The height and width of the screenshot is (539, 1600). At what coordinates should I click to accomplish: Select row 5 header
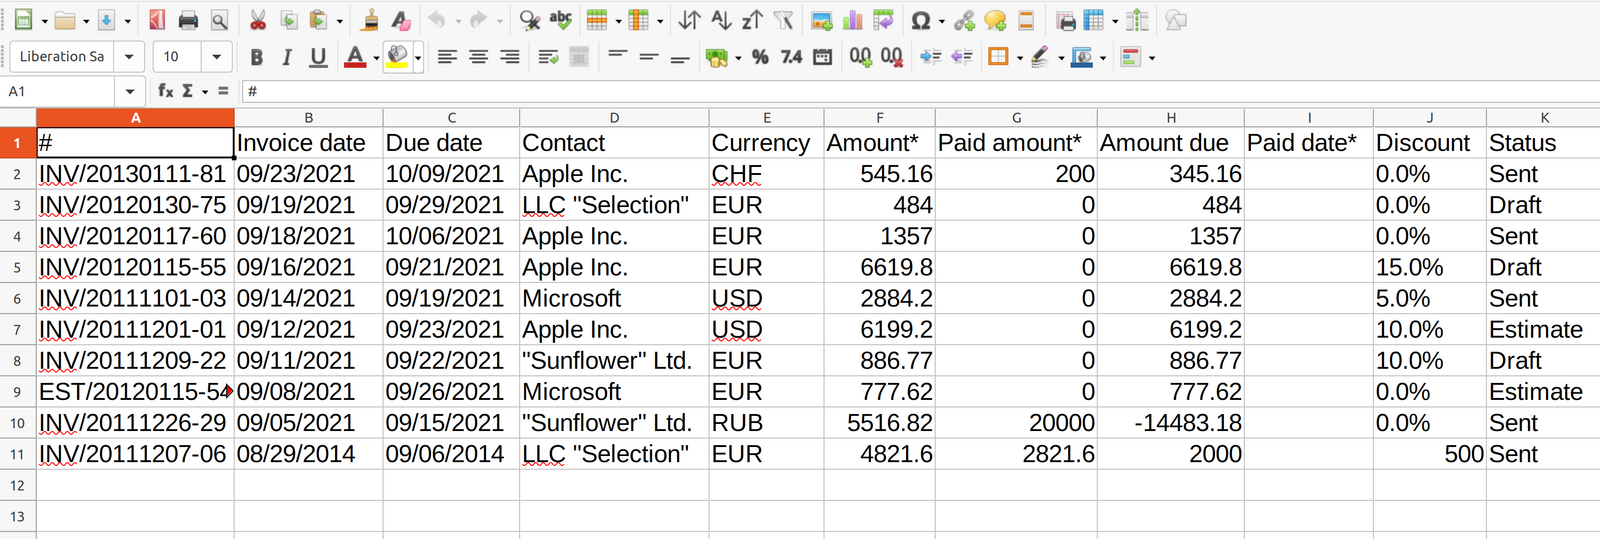[17, 268]
